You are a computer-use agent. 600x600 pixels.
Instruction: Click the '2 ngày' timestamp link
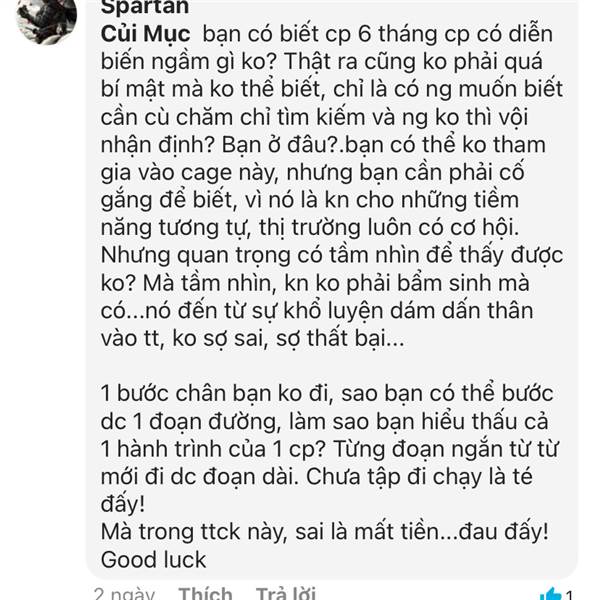click(x=124, y=593)
